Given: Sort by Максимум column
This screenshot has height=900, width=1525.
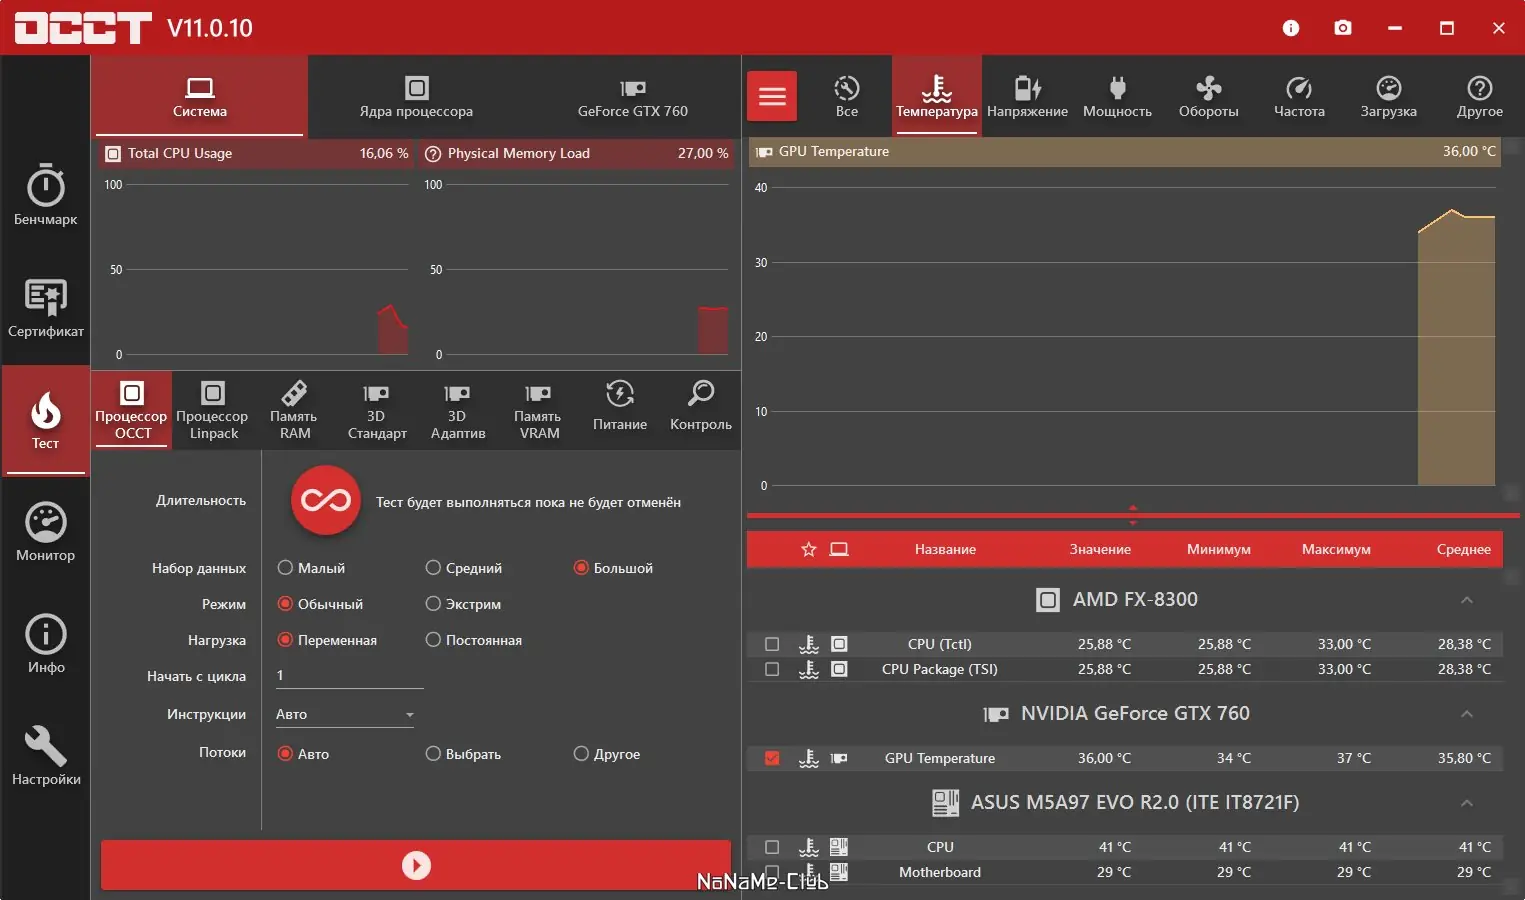Looking at the screenshot, I should coord(1336,549).
